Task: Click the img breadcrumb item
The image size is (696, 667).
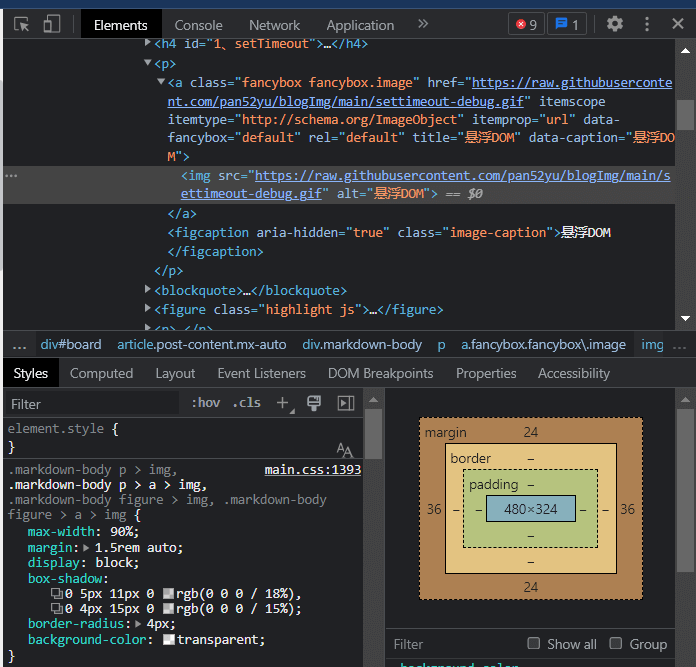Action: pos(652,345)
